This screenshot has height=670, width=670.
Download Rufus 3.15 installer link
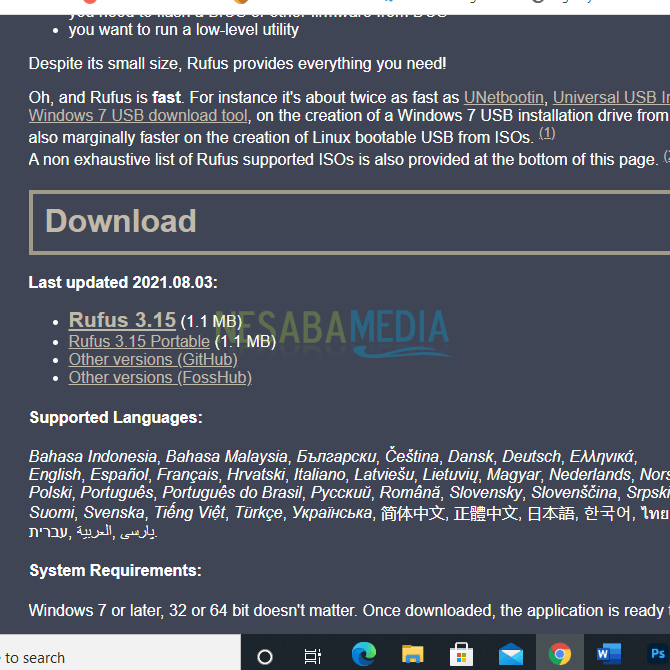(122, 321)
